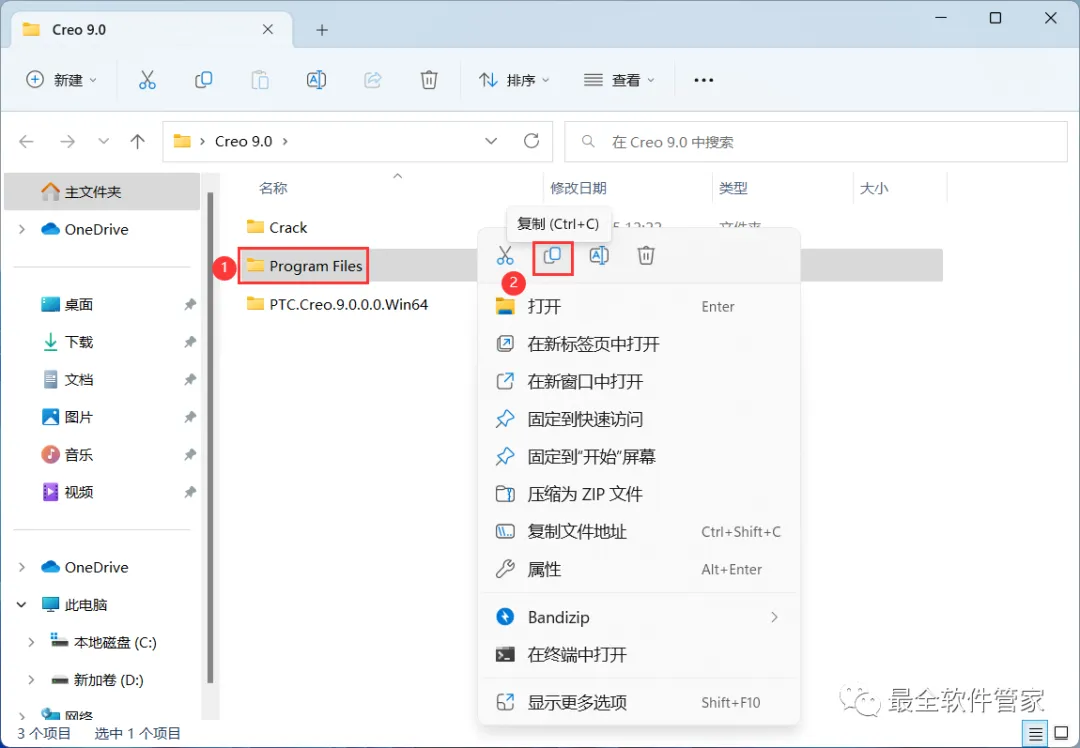
Task: Open a new tab with the plus button
Action: pos(322,30)
